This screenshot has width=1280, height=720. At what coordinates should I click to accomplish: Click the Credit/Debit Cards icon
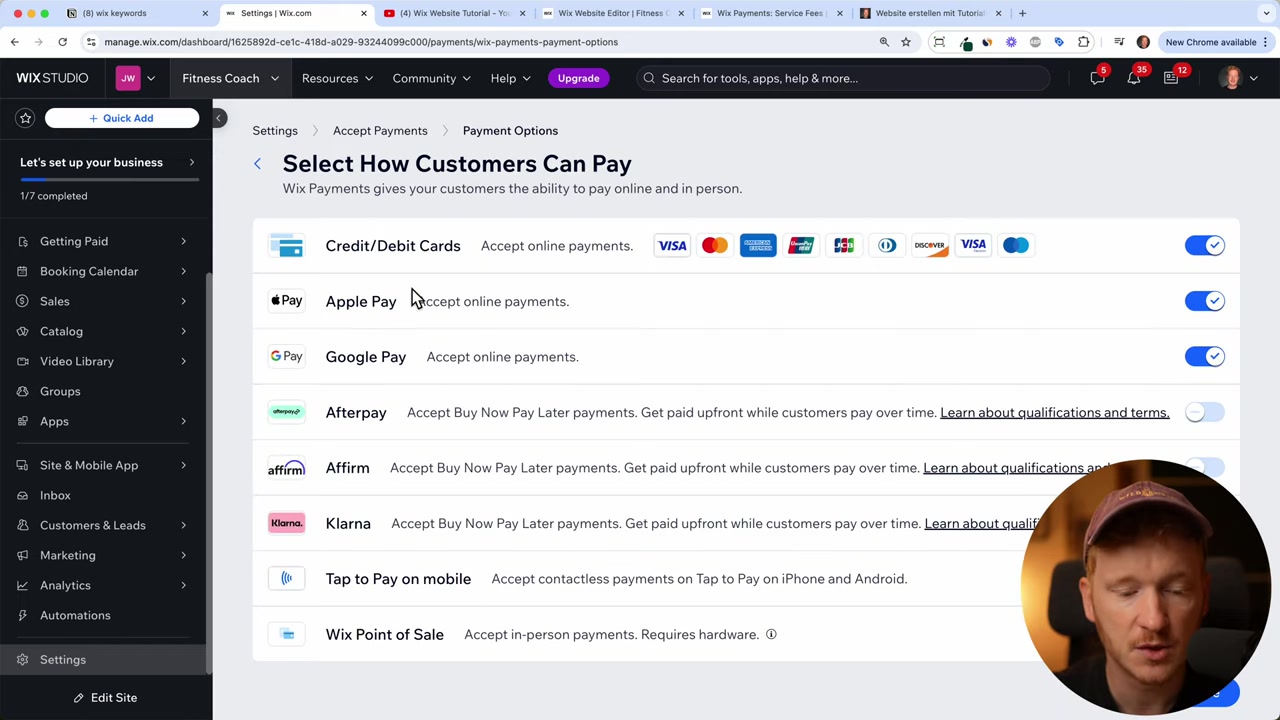click(x=287, y=245)
